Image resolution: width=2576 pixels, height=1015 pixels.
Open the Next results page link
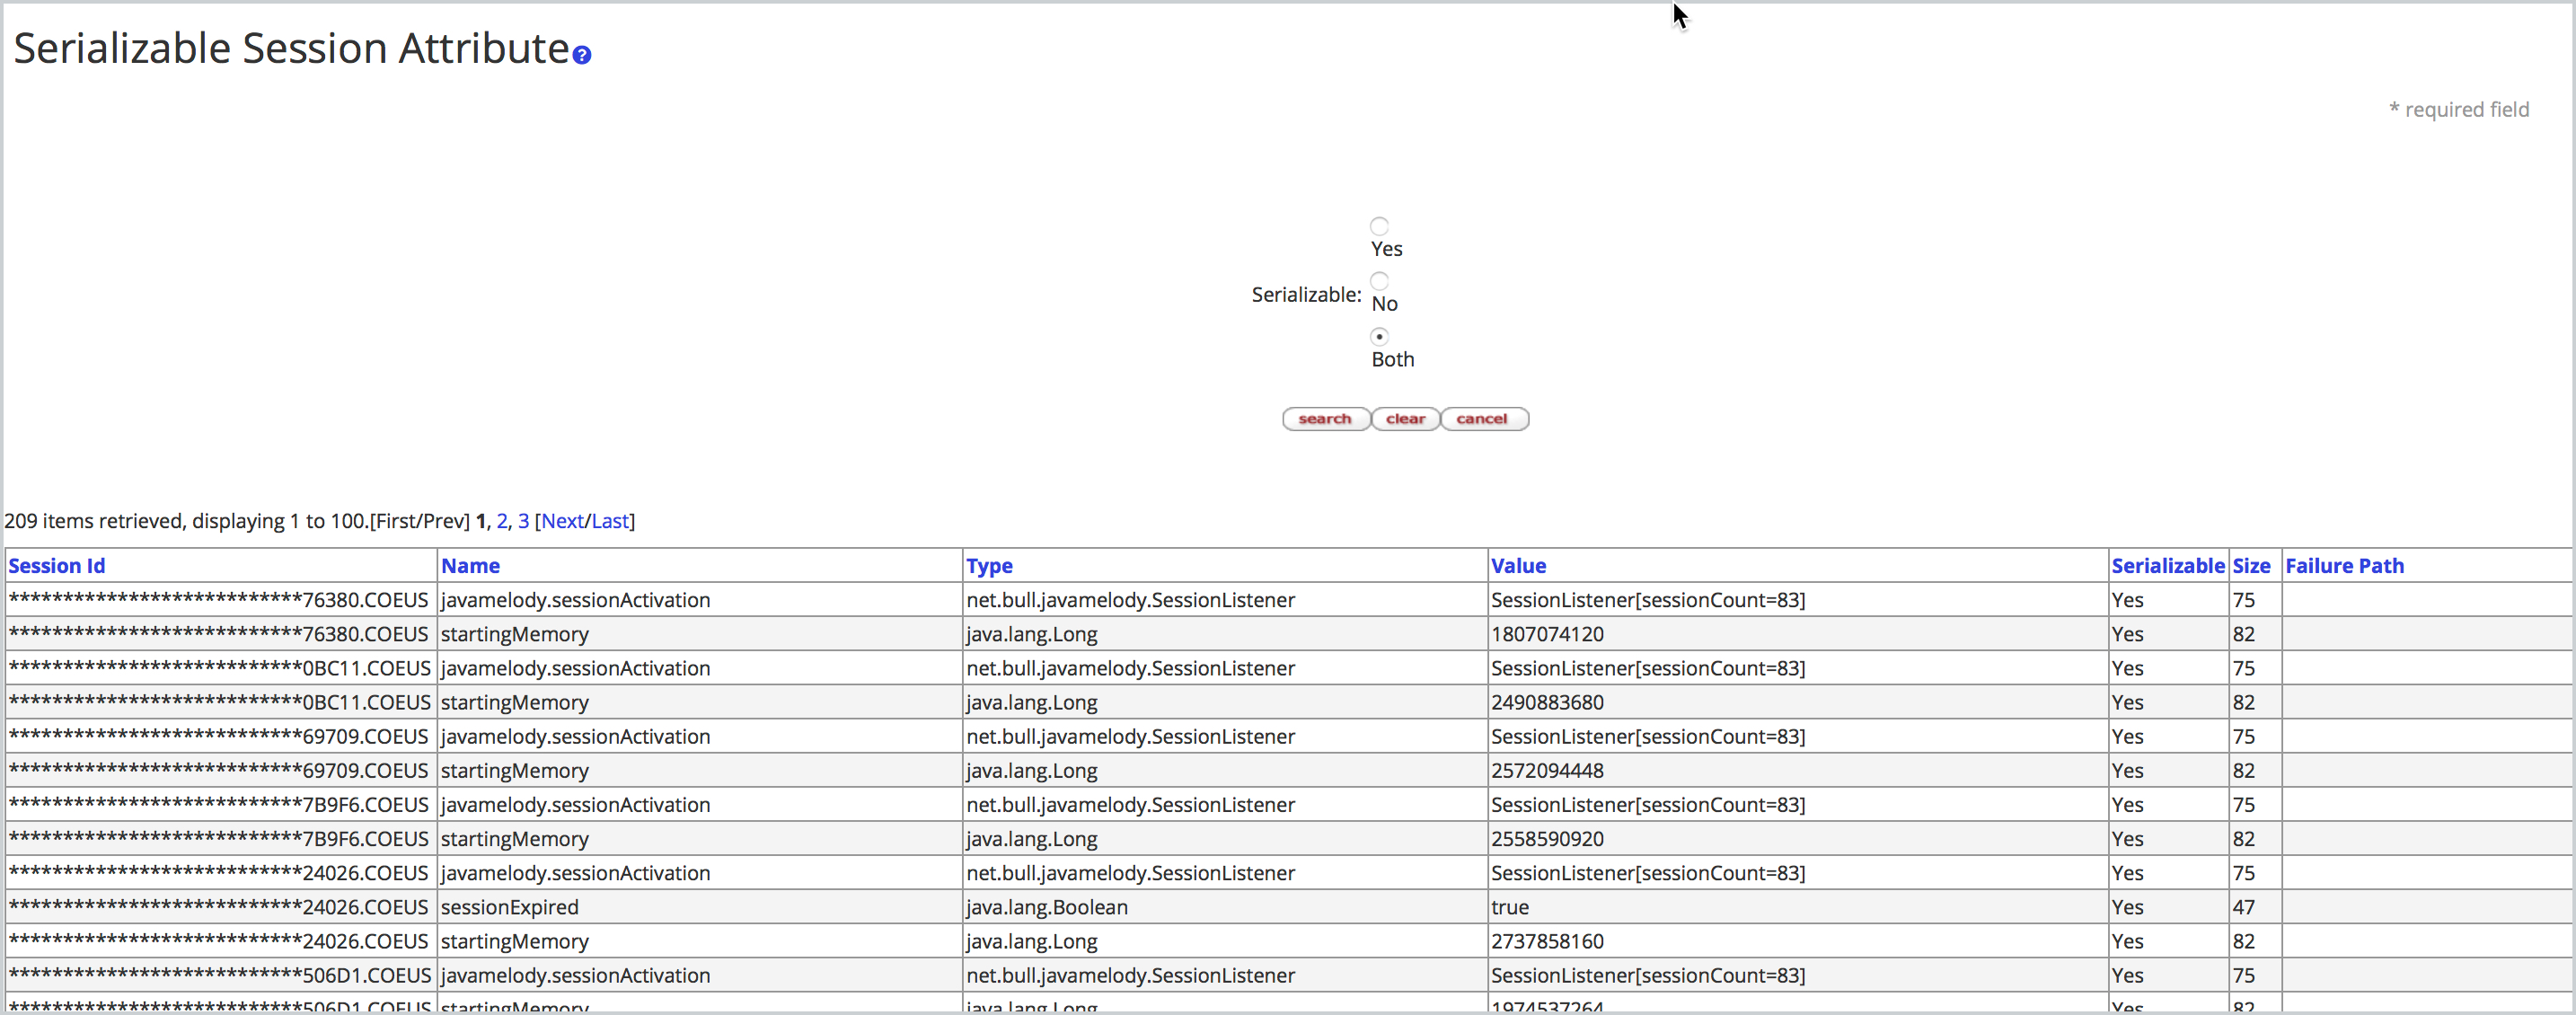tap(562, 521)
